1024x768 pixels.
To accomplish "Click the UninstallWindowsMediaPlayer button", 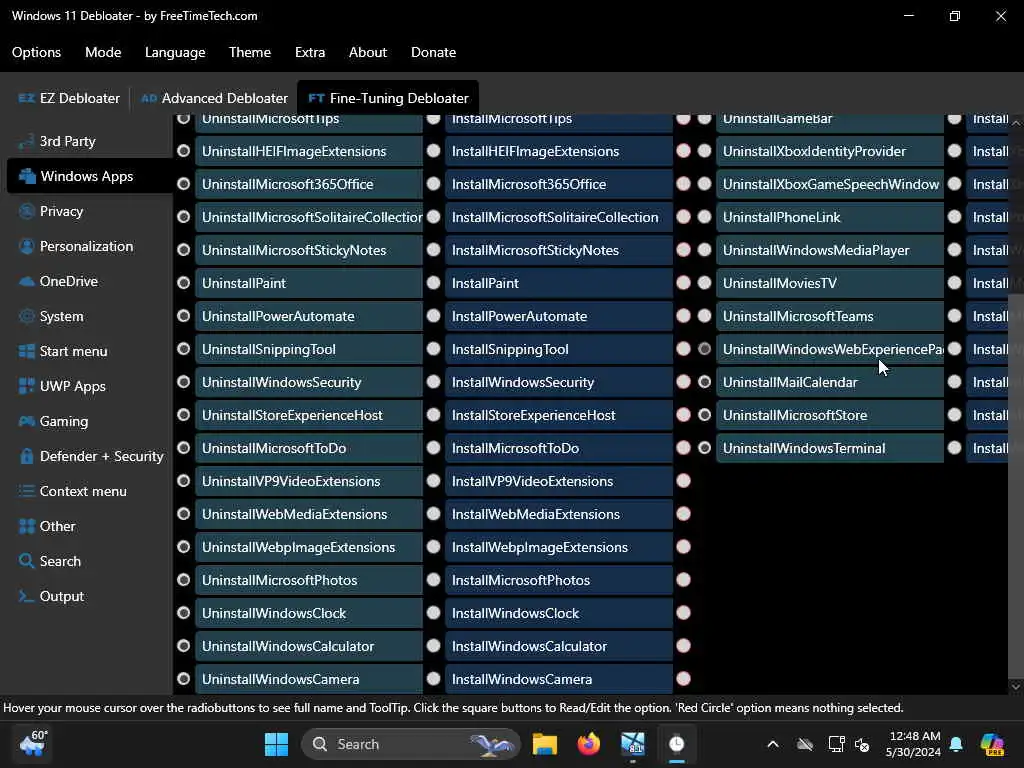I will (830, 250).
